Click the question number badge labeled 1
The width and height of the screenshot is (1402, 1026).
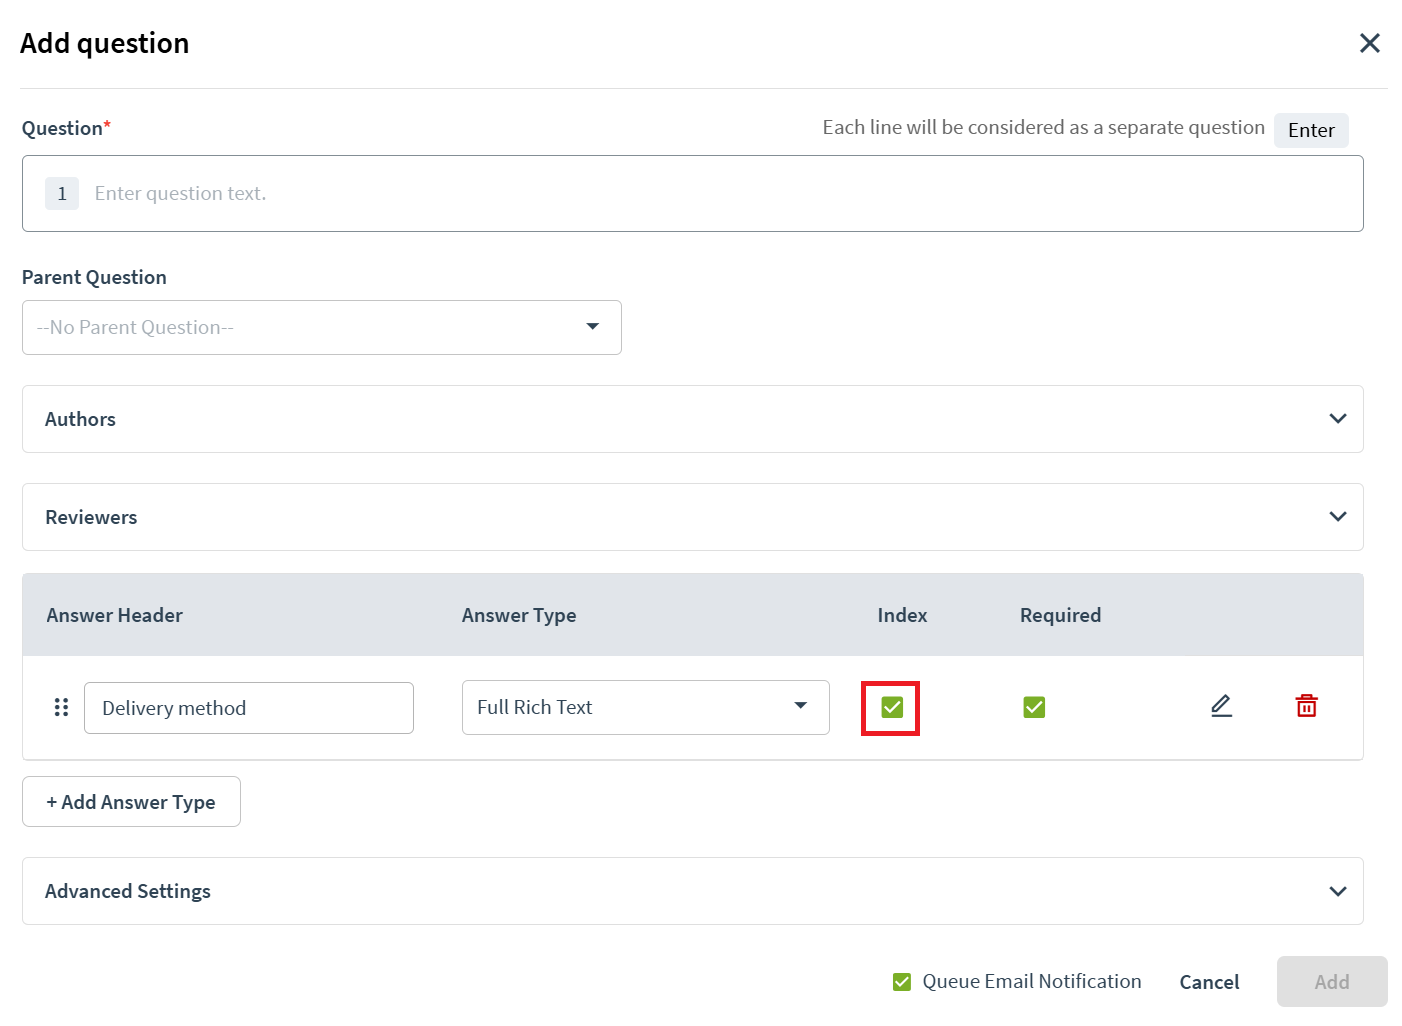click(61, 193)
